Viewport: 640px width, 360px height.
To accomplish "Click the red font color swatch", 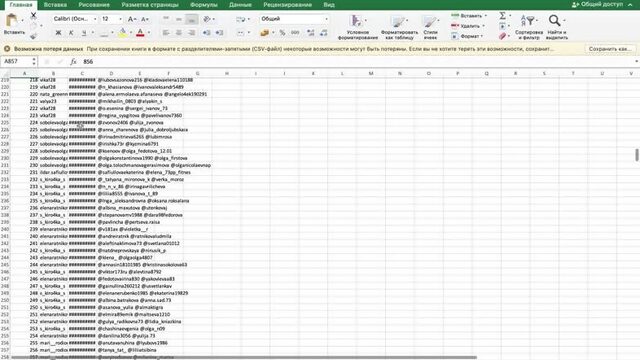I will tap(140, 33).
